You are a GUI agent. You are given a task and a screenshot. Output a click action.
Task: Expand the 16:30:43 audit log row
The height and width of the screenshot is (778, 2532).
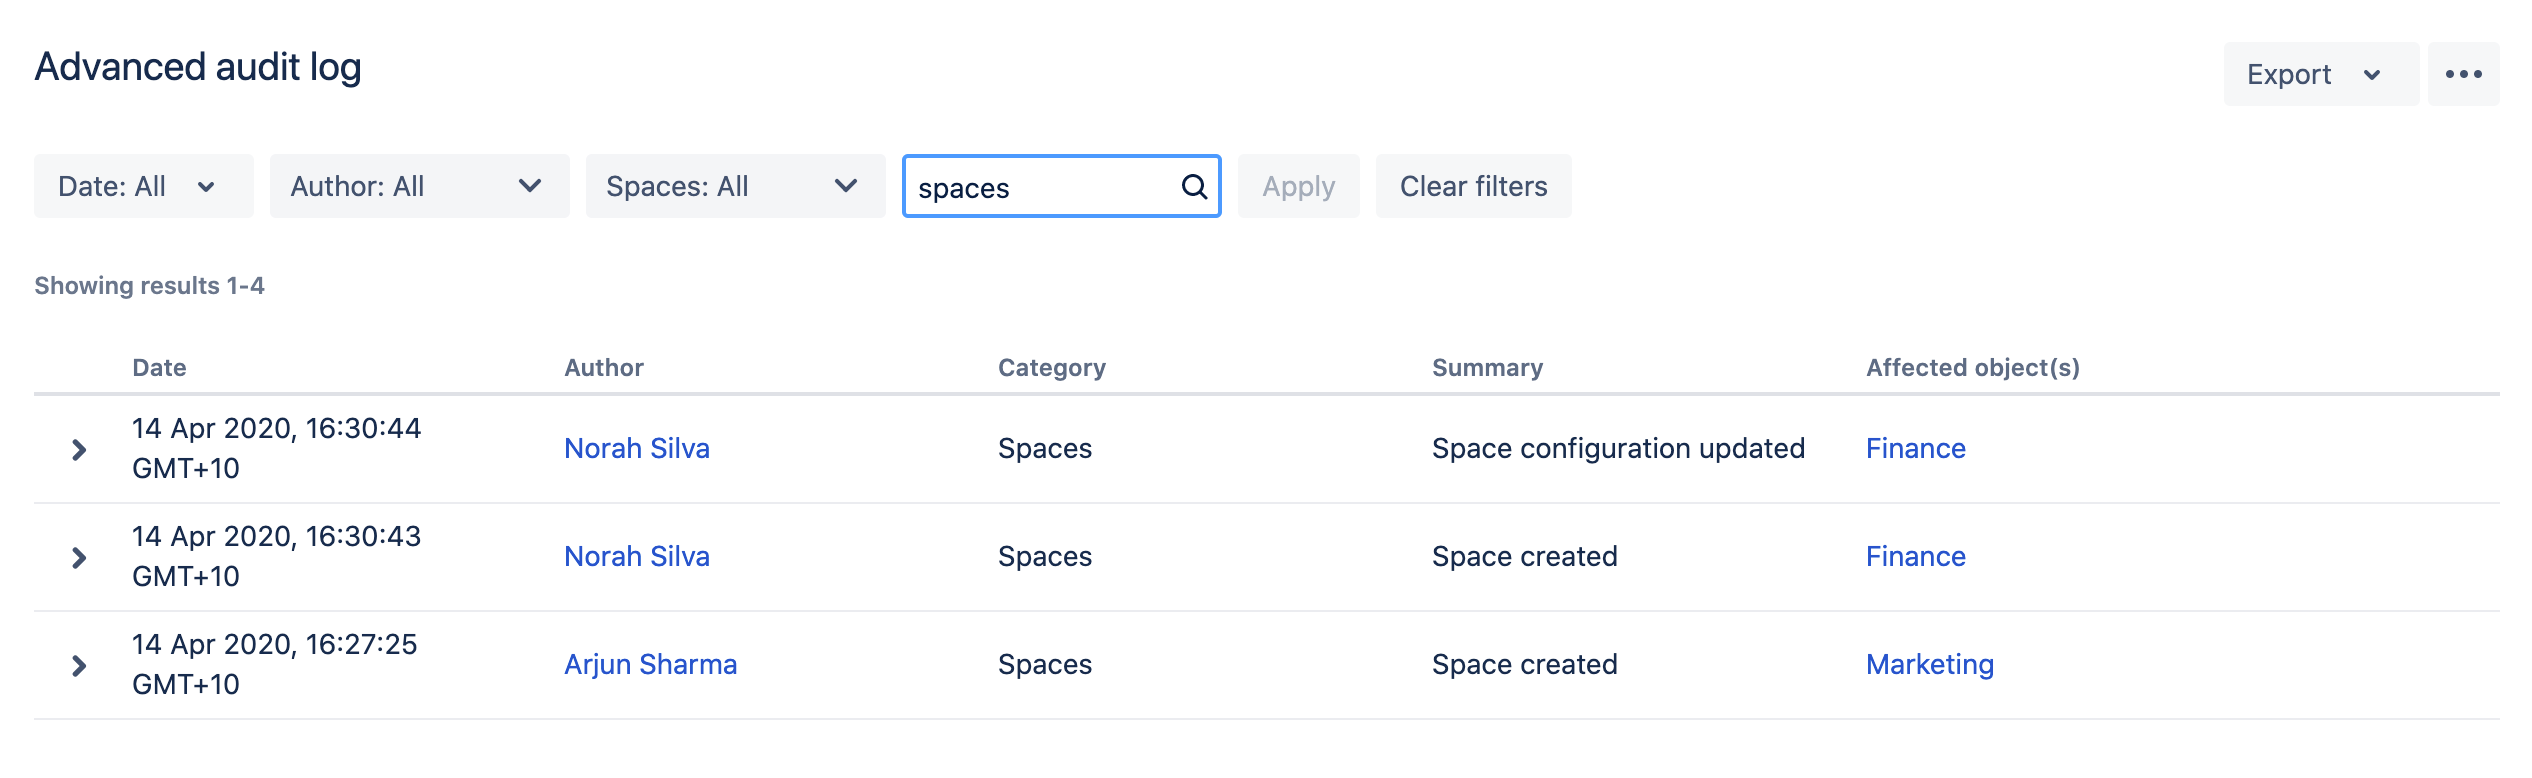click(79, 557)
